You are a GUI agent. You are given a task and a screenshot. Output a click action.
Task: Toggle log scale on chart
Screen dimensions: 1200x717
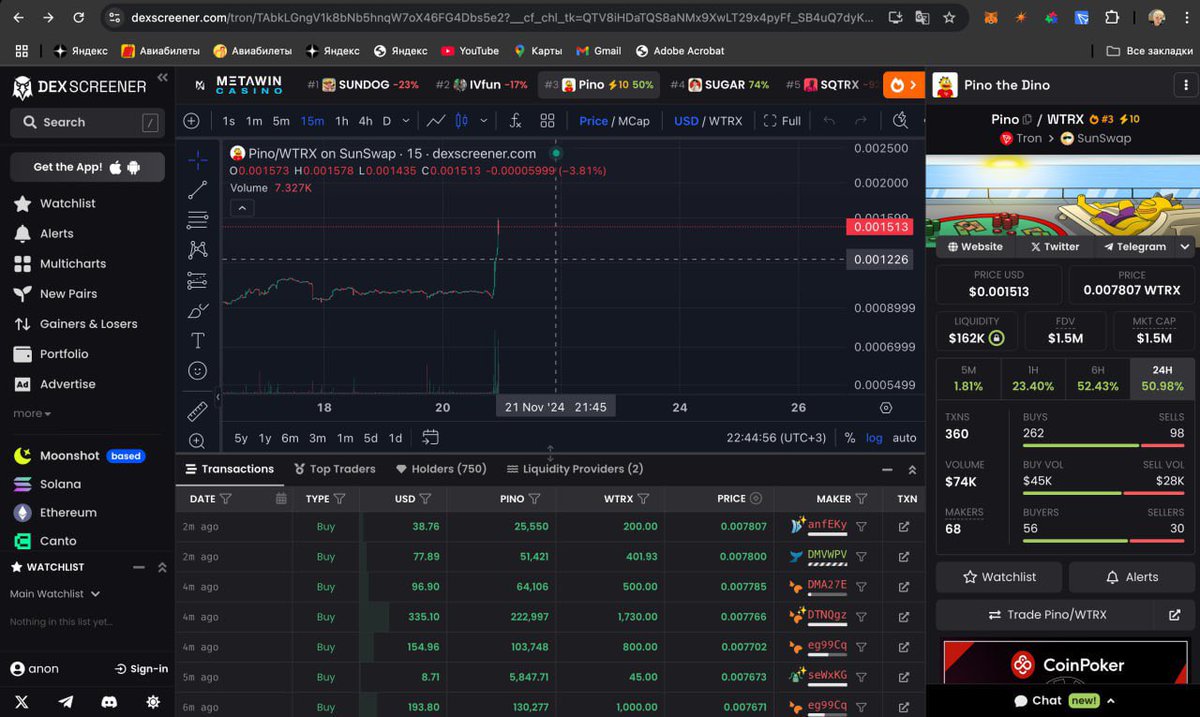pos(874,438)
